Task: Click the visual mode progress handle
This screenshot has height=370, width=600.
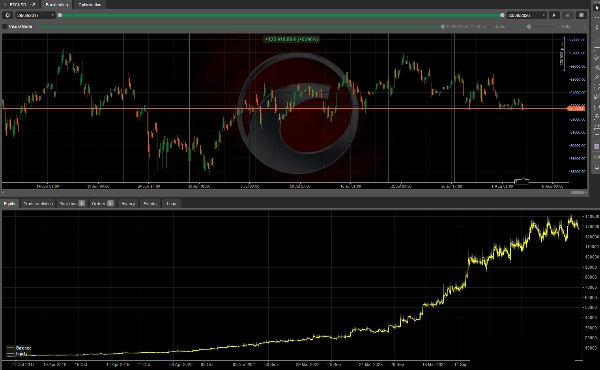Action: 443,27
